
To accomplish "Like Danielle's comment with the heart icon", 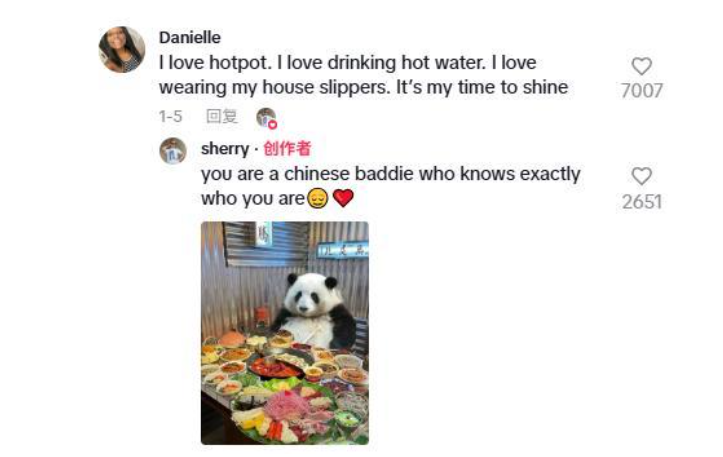I will pos(641,66).
